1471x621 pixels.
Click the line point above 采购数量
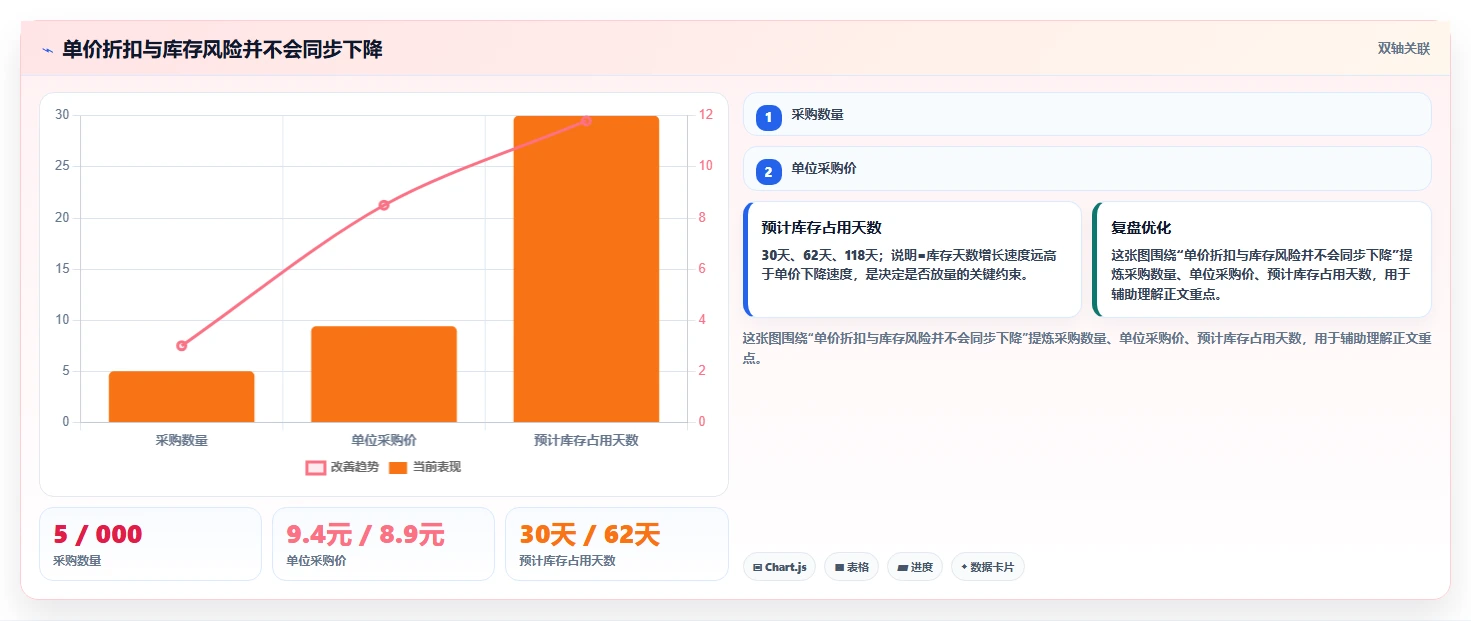pos(182,346)
